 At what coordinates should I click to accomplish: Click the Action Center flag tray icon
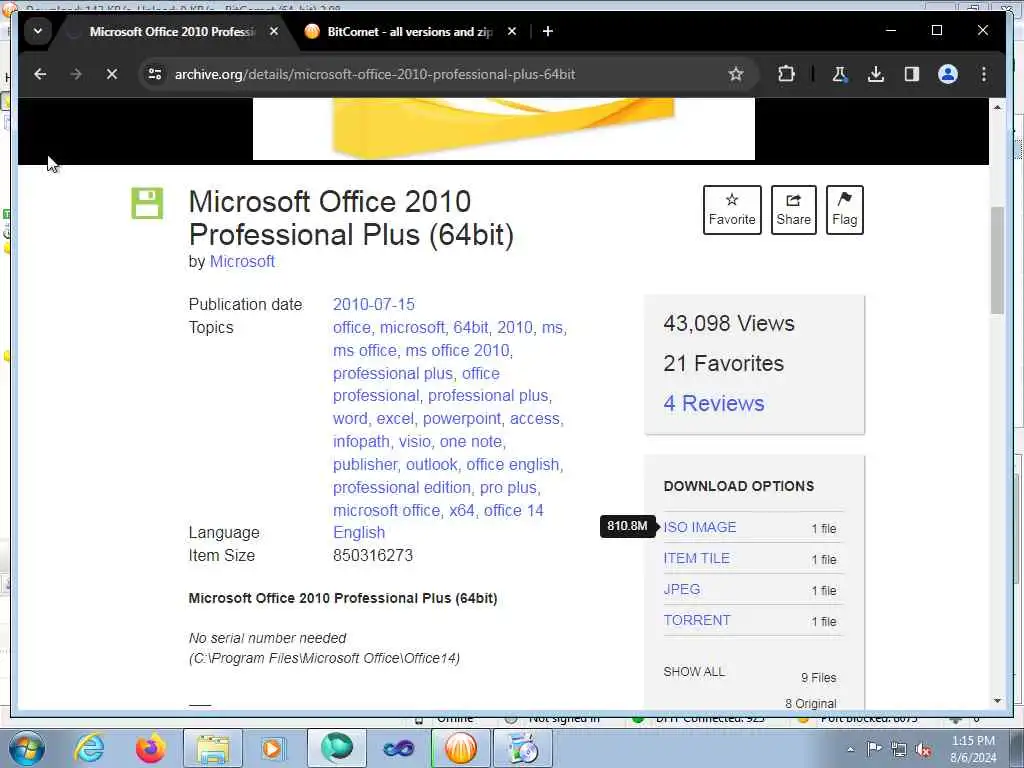coord(874,748)
